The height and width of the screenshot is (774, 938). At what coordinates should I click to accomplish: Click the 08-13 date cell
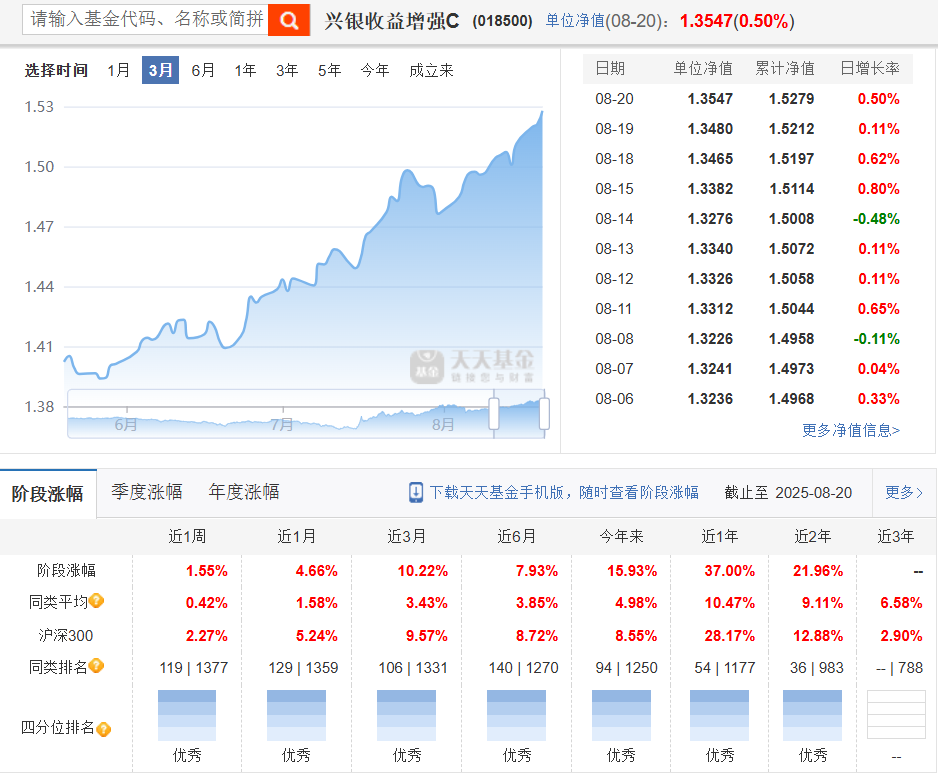coord(614,248)
